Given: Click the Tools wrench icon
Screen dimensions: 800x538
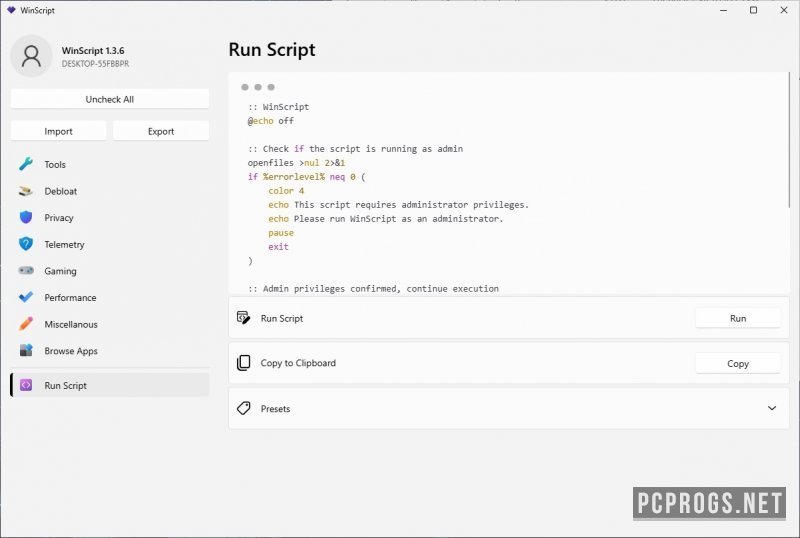Looking at the screenshot, I should click(26, 164).
